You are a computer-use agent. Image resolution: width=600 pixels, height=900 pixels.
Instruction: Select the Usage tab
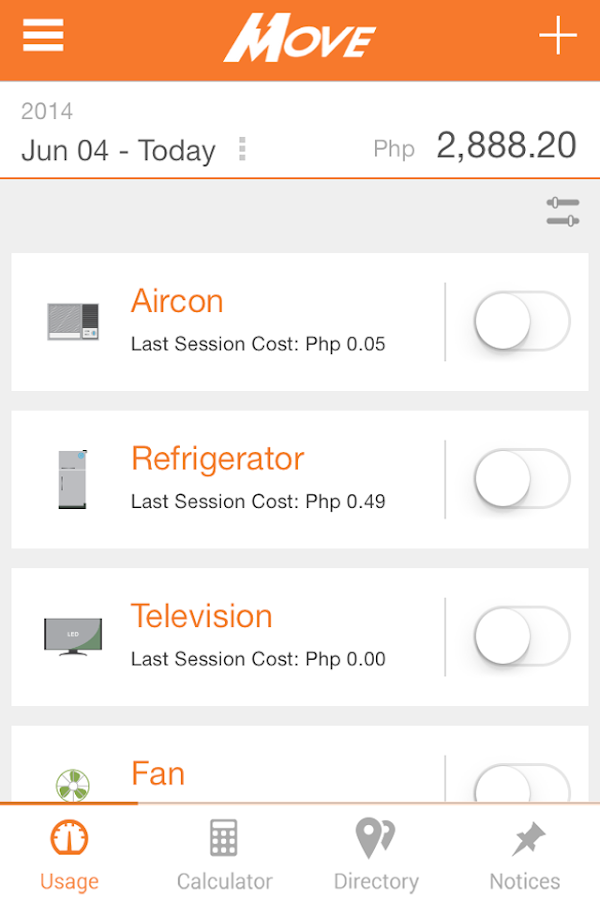[x=69, y=855]
